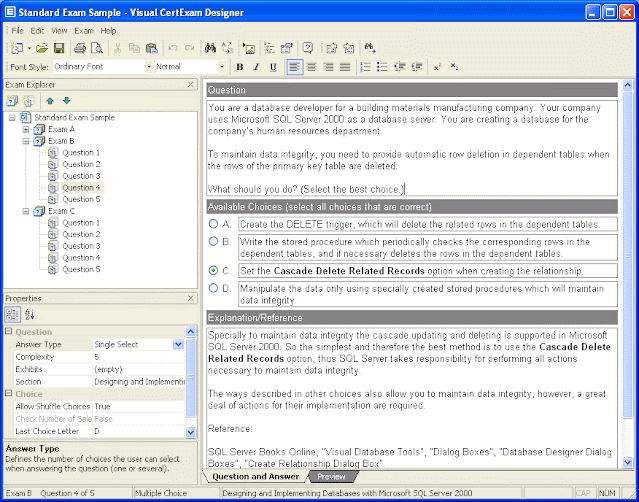Image resolution: width=639 pixels, height=502 pixels.
Task: Click the Cut scissors icon
Action: click(117, 48)
